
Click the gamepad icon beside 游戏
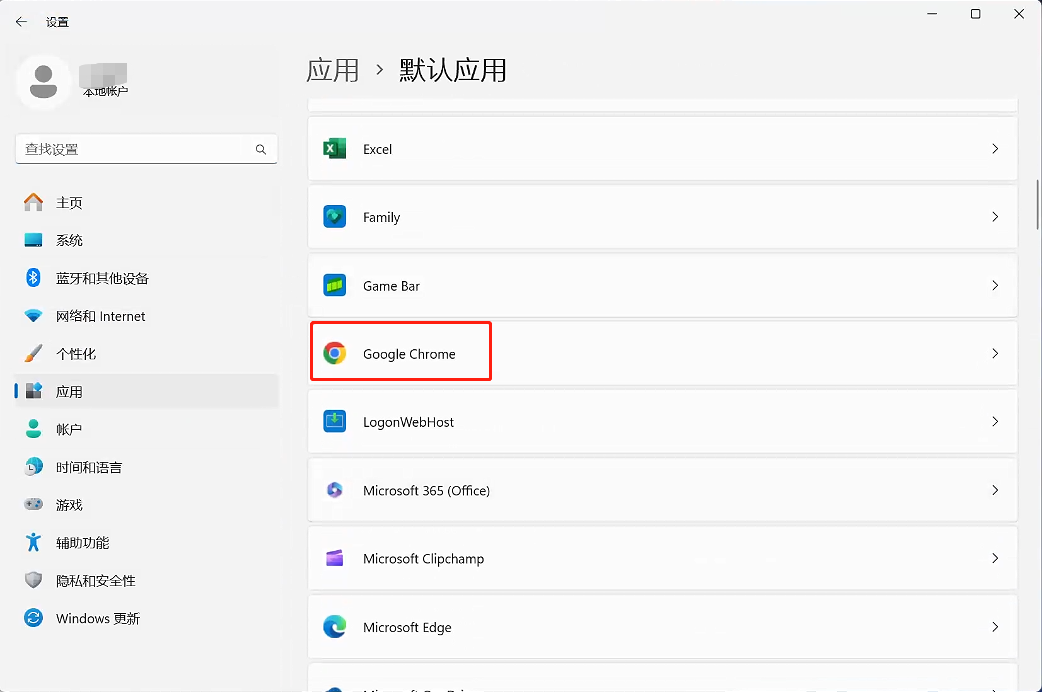pos(33,505)
